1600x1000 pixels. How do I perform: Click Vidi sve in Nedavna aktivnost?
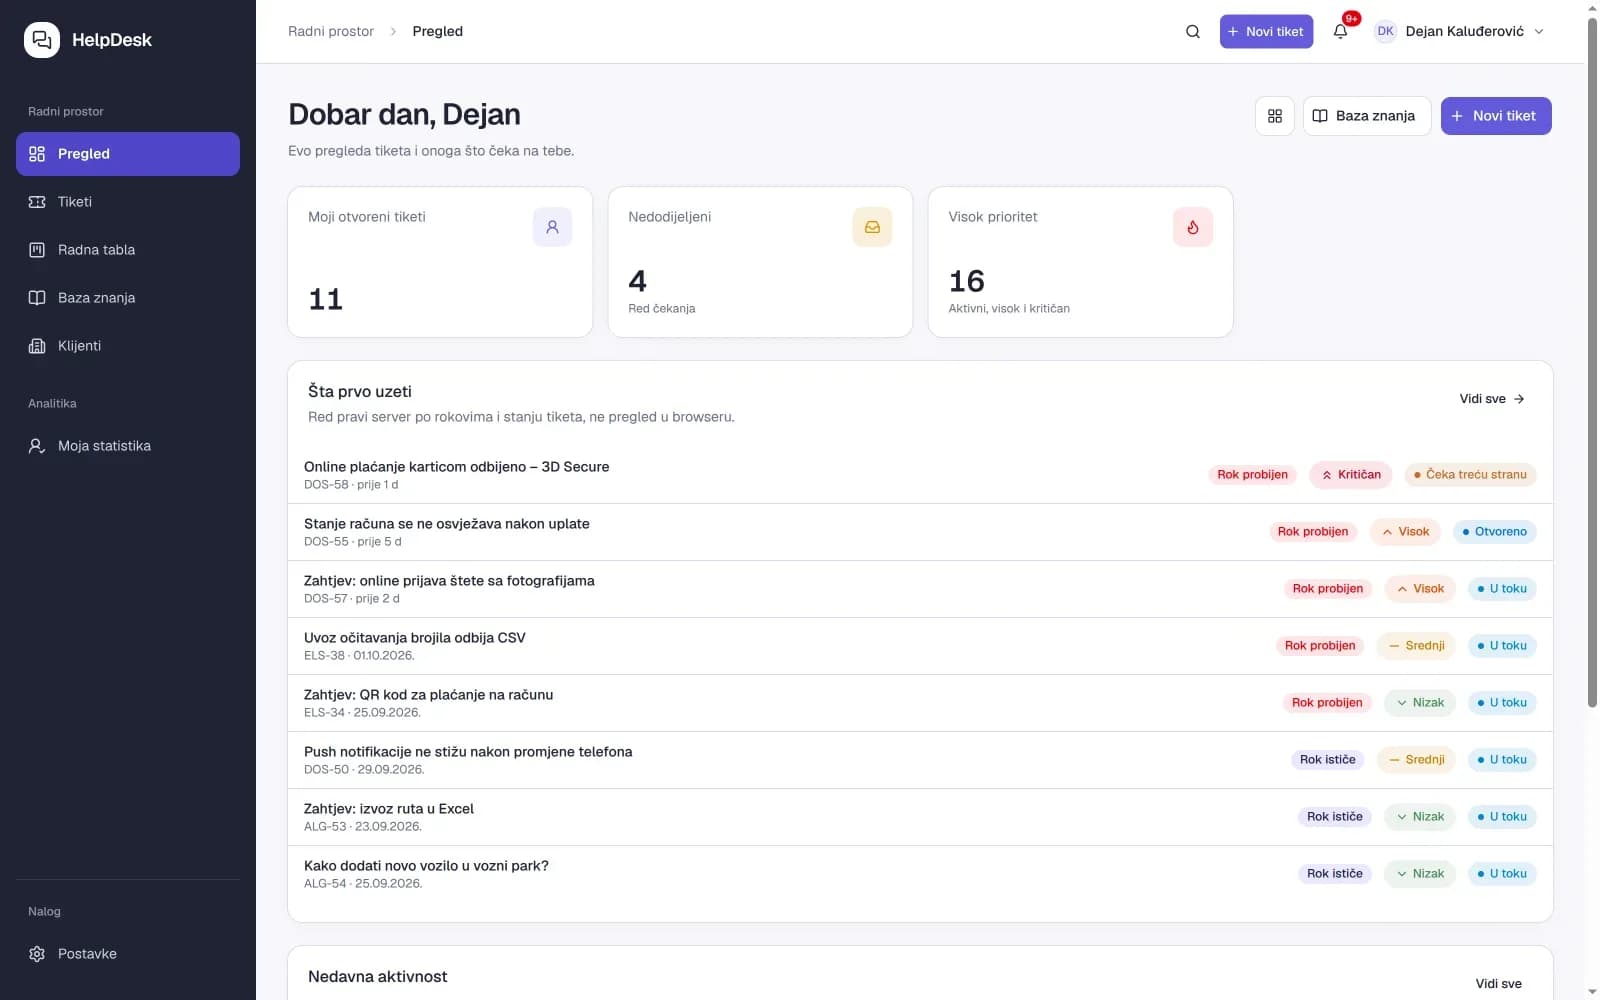tap(1499, 984)
